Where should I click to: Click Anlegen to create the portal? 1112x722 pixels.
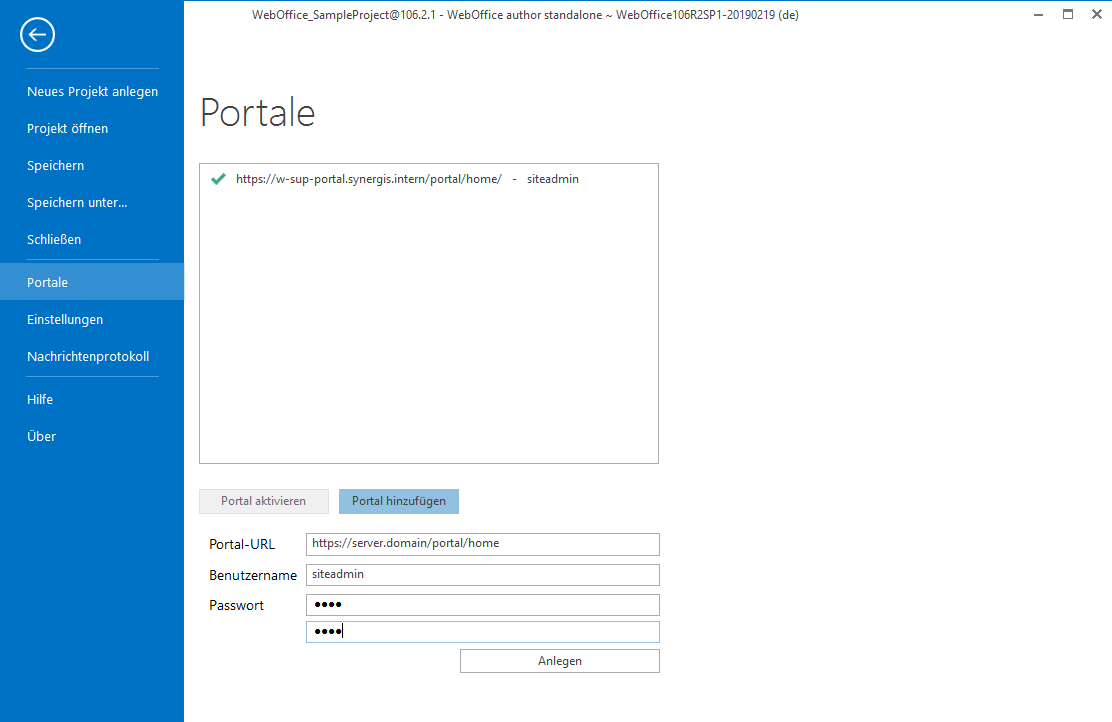[x=559, y=660]
